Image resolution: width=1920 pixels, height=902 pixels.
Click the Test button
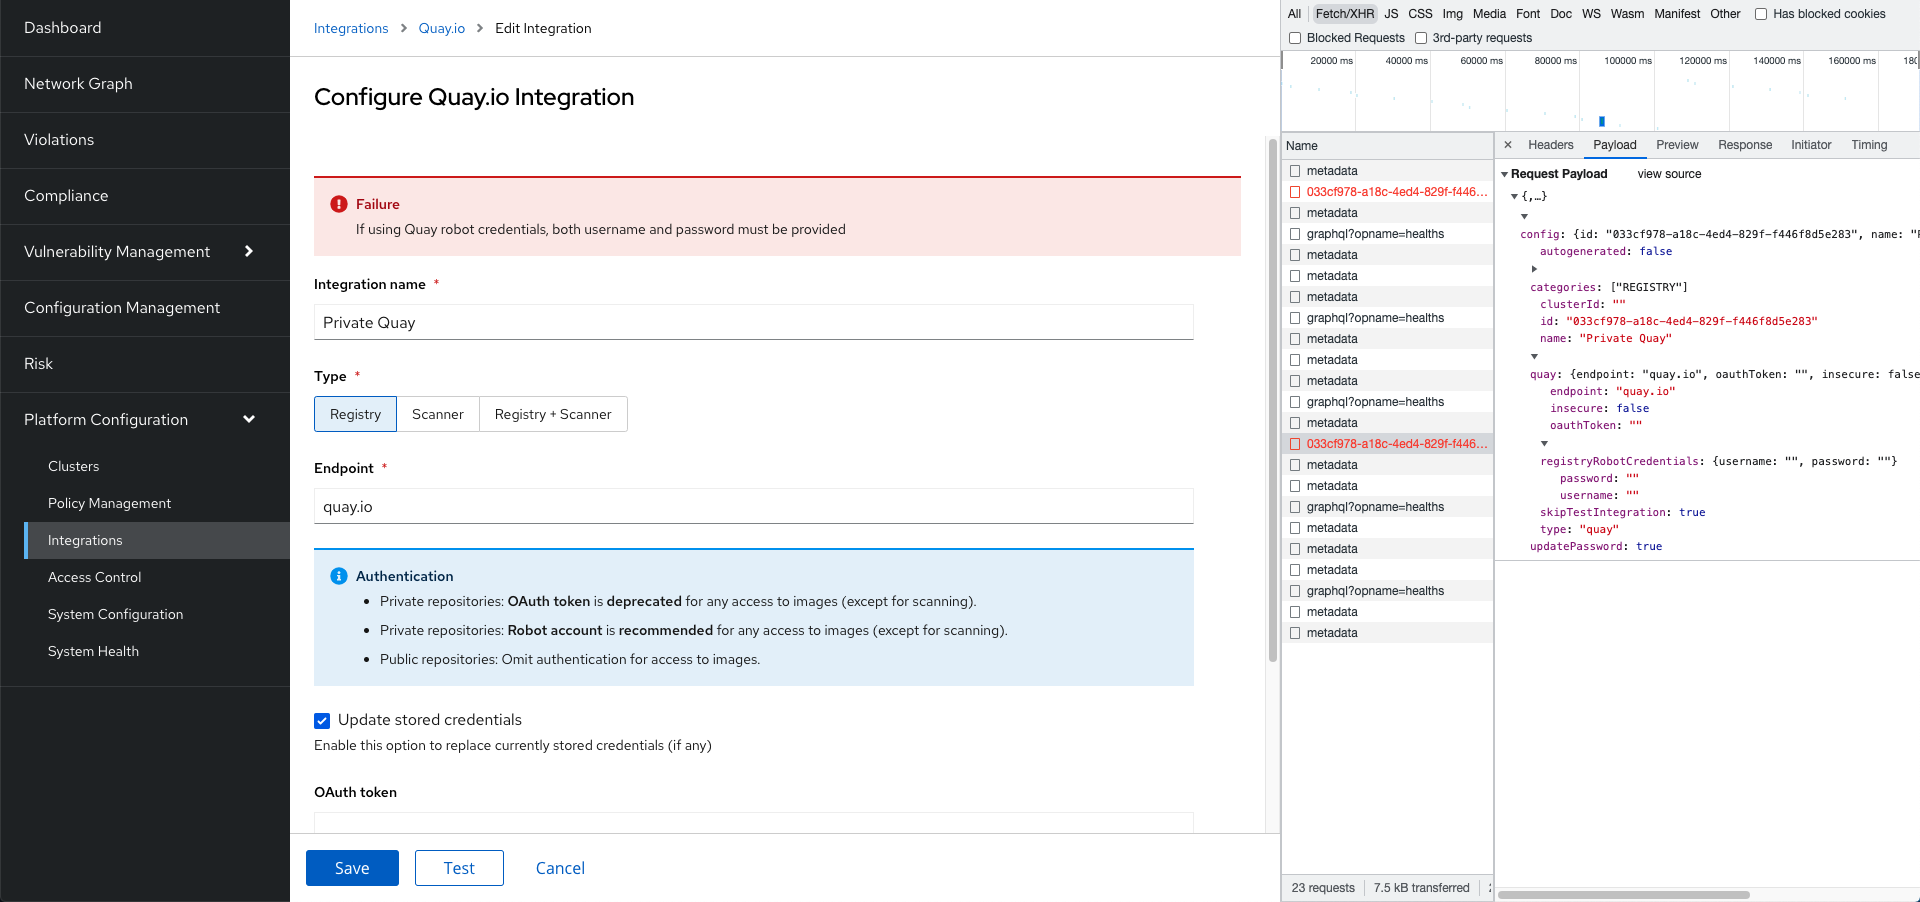pyautogui.click(x=459, y=868)
